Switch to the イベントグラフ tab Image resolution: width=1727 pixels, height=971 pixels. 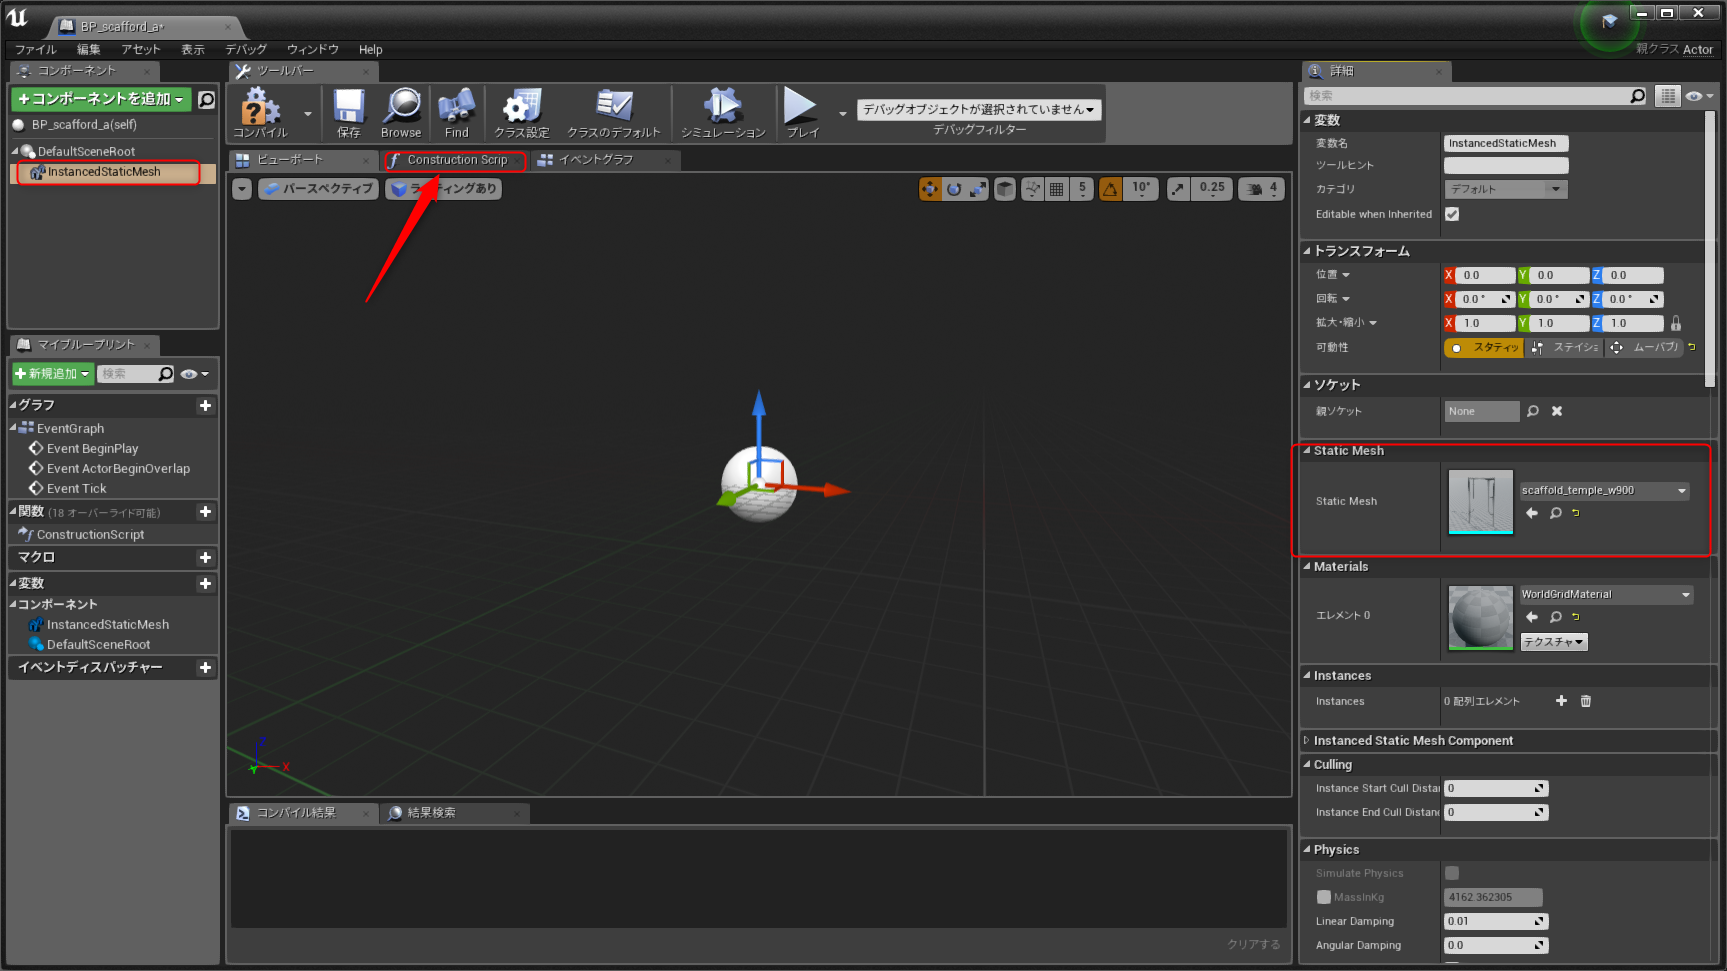click(x=604, y=160)
